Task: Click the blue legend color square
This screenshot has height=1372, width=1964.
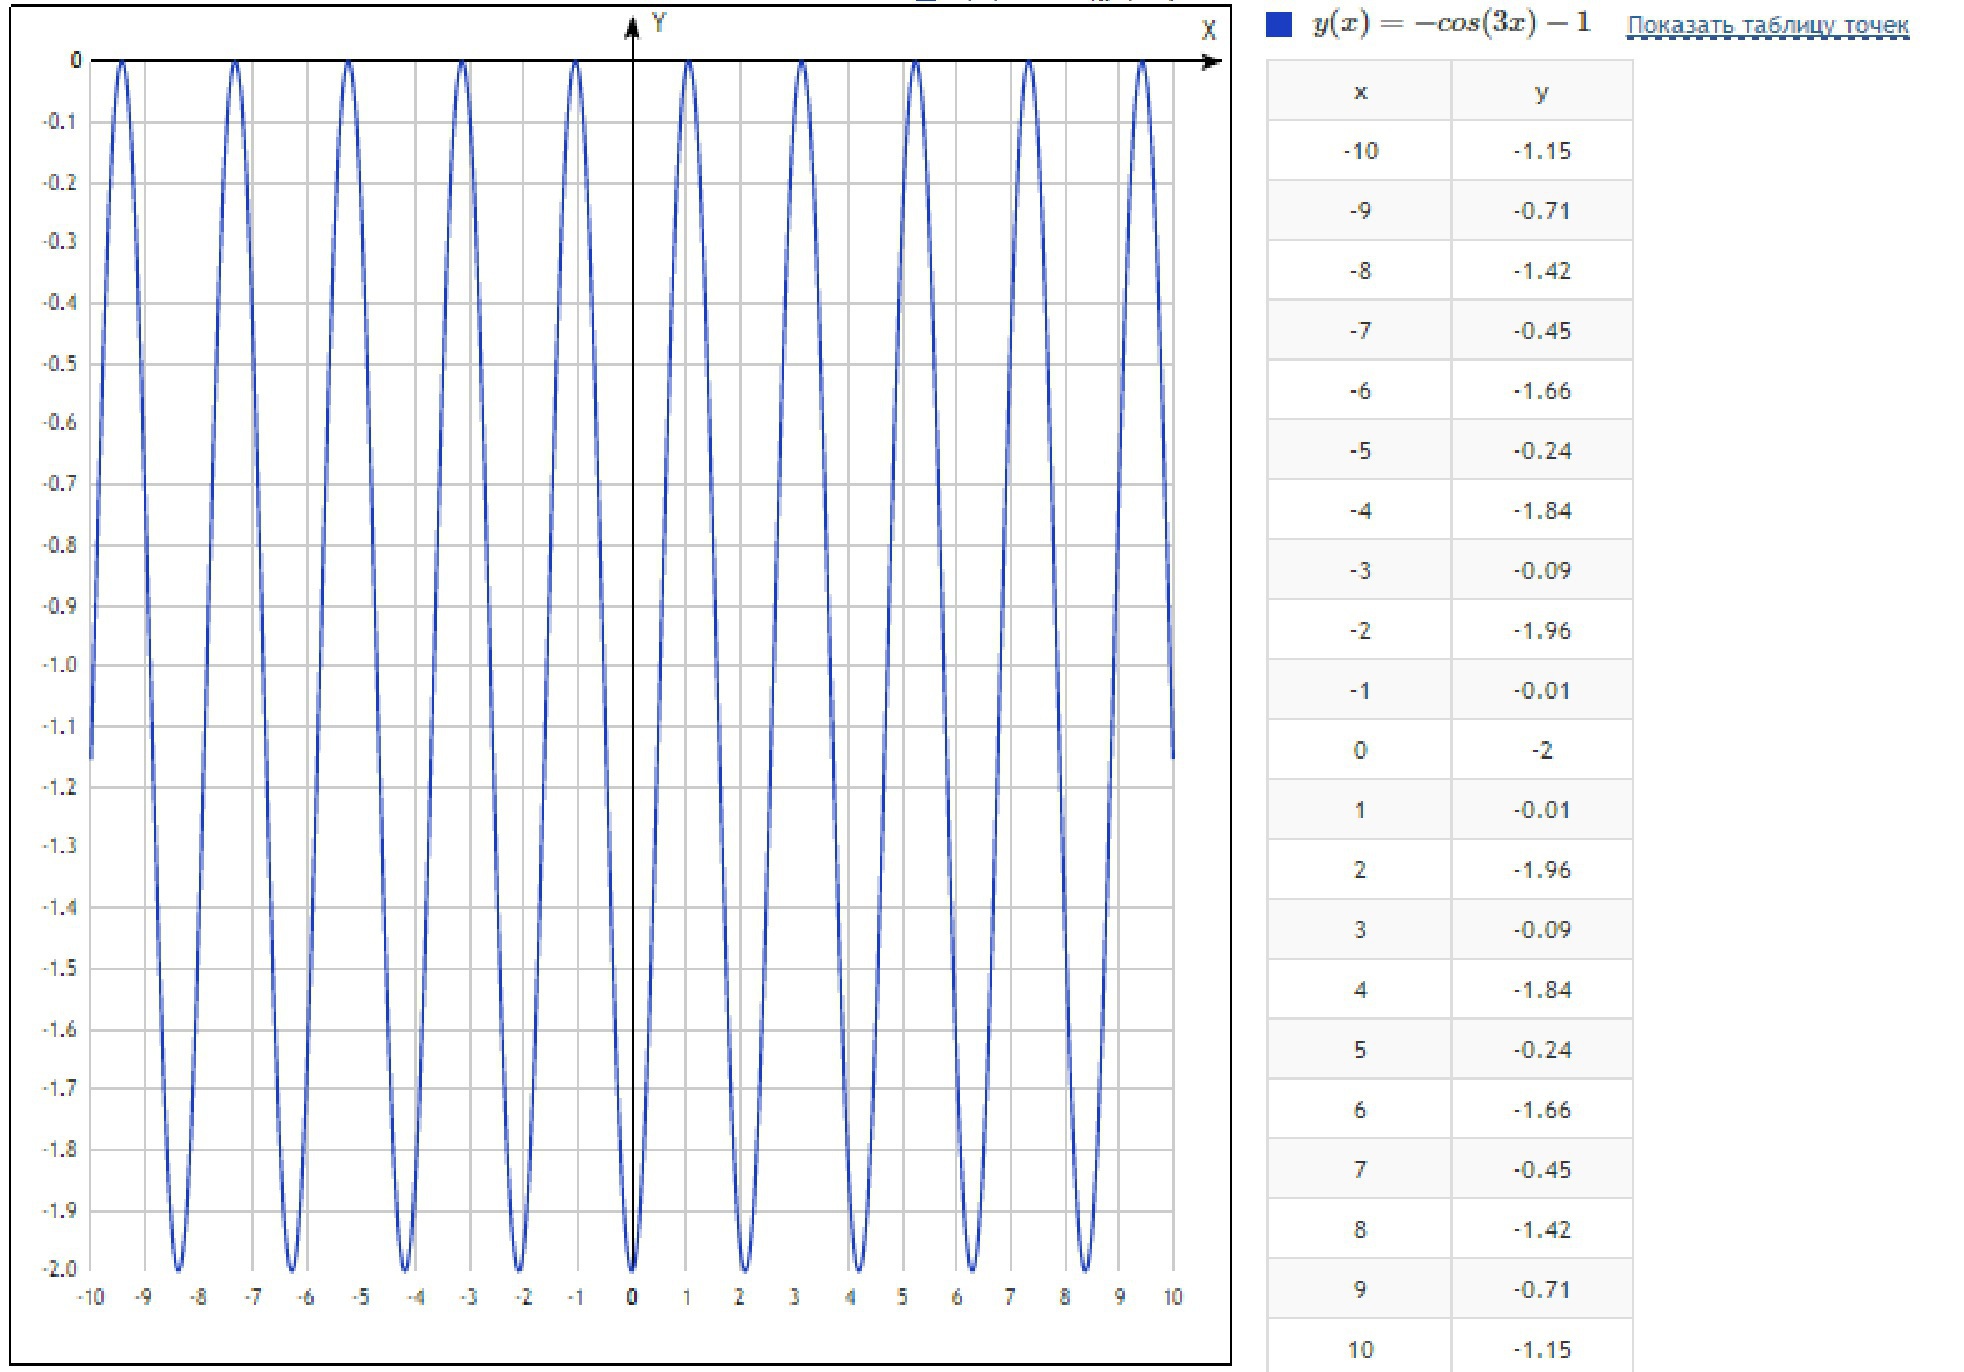Action: [1279, 25]
